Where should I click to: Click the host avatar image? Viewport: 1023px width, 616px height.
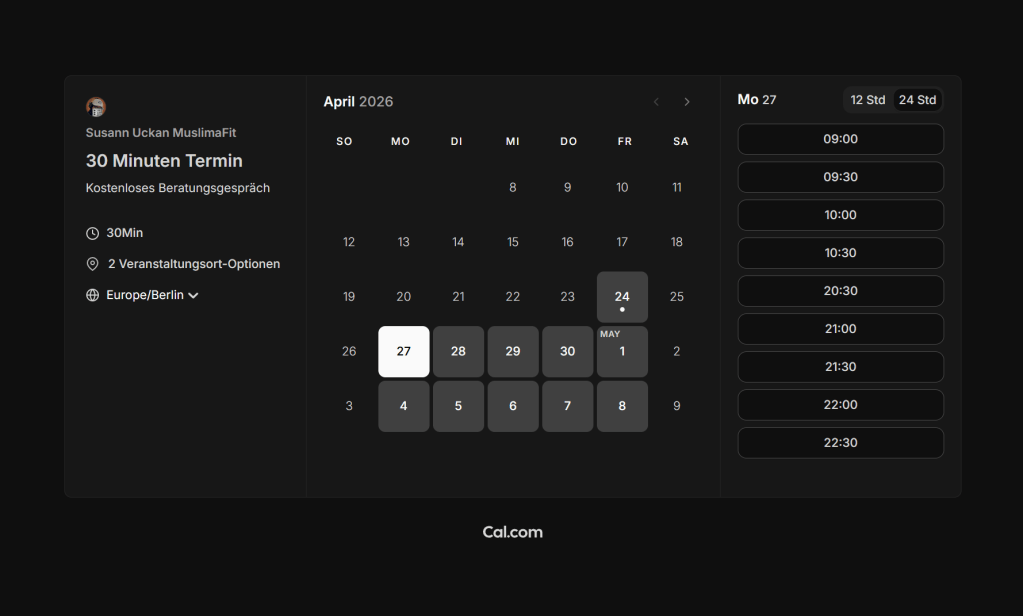tap(96, 107)
